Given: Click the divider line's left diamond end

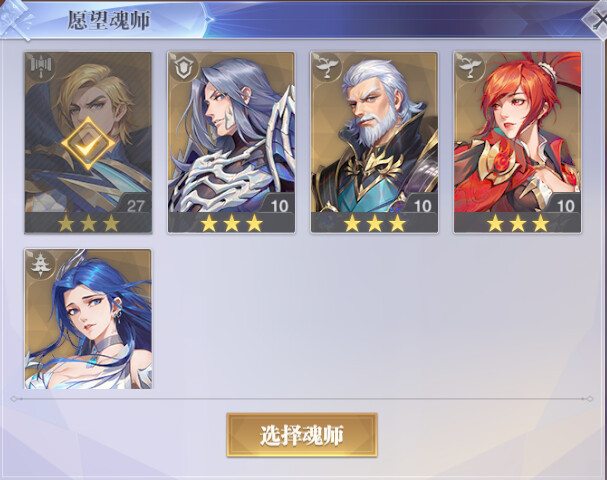Looking at the screenshot, I should point(14,399).
